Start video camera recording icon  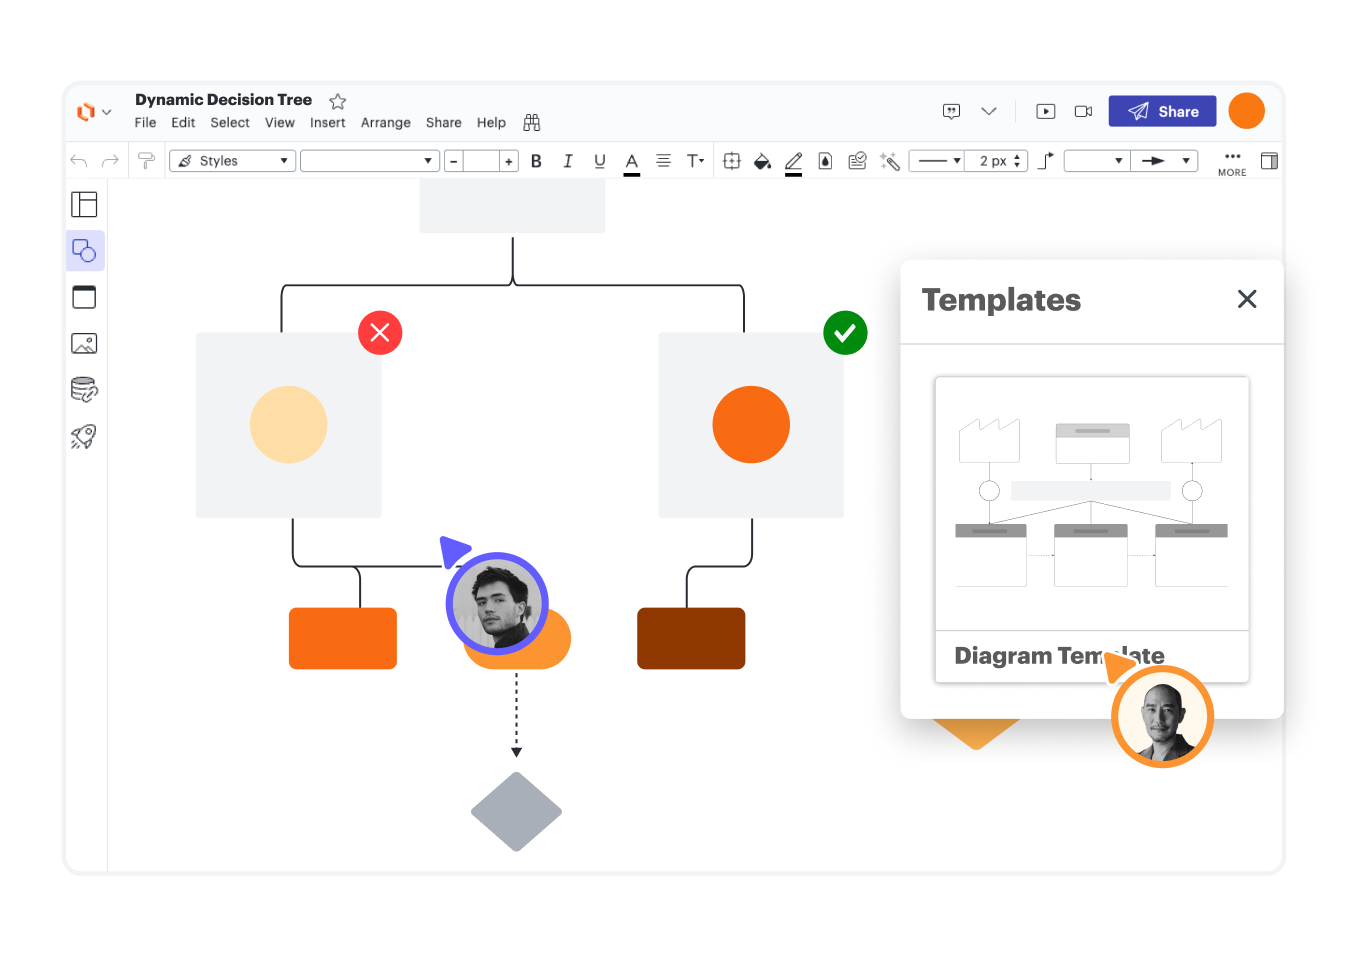[1083, 111]
